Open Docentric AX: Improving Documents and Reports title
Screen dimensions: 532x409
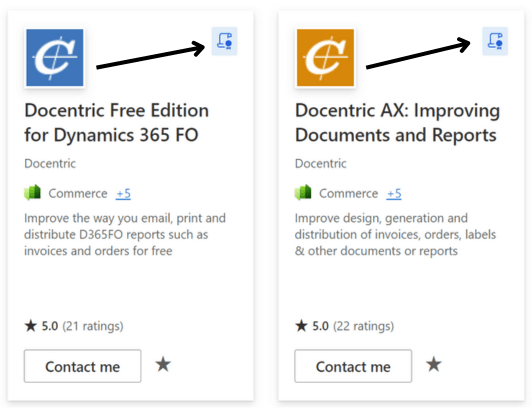tap(397, 122)
